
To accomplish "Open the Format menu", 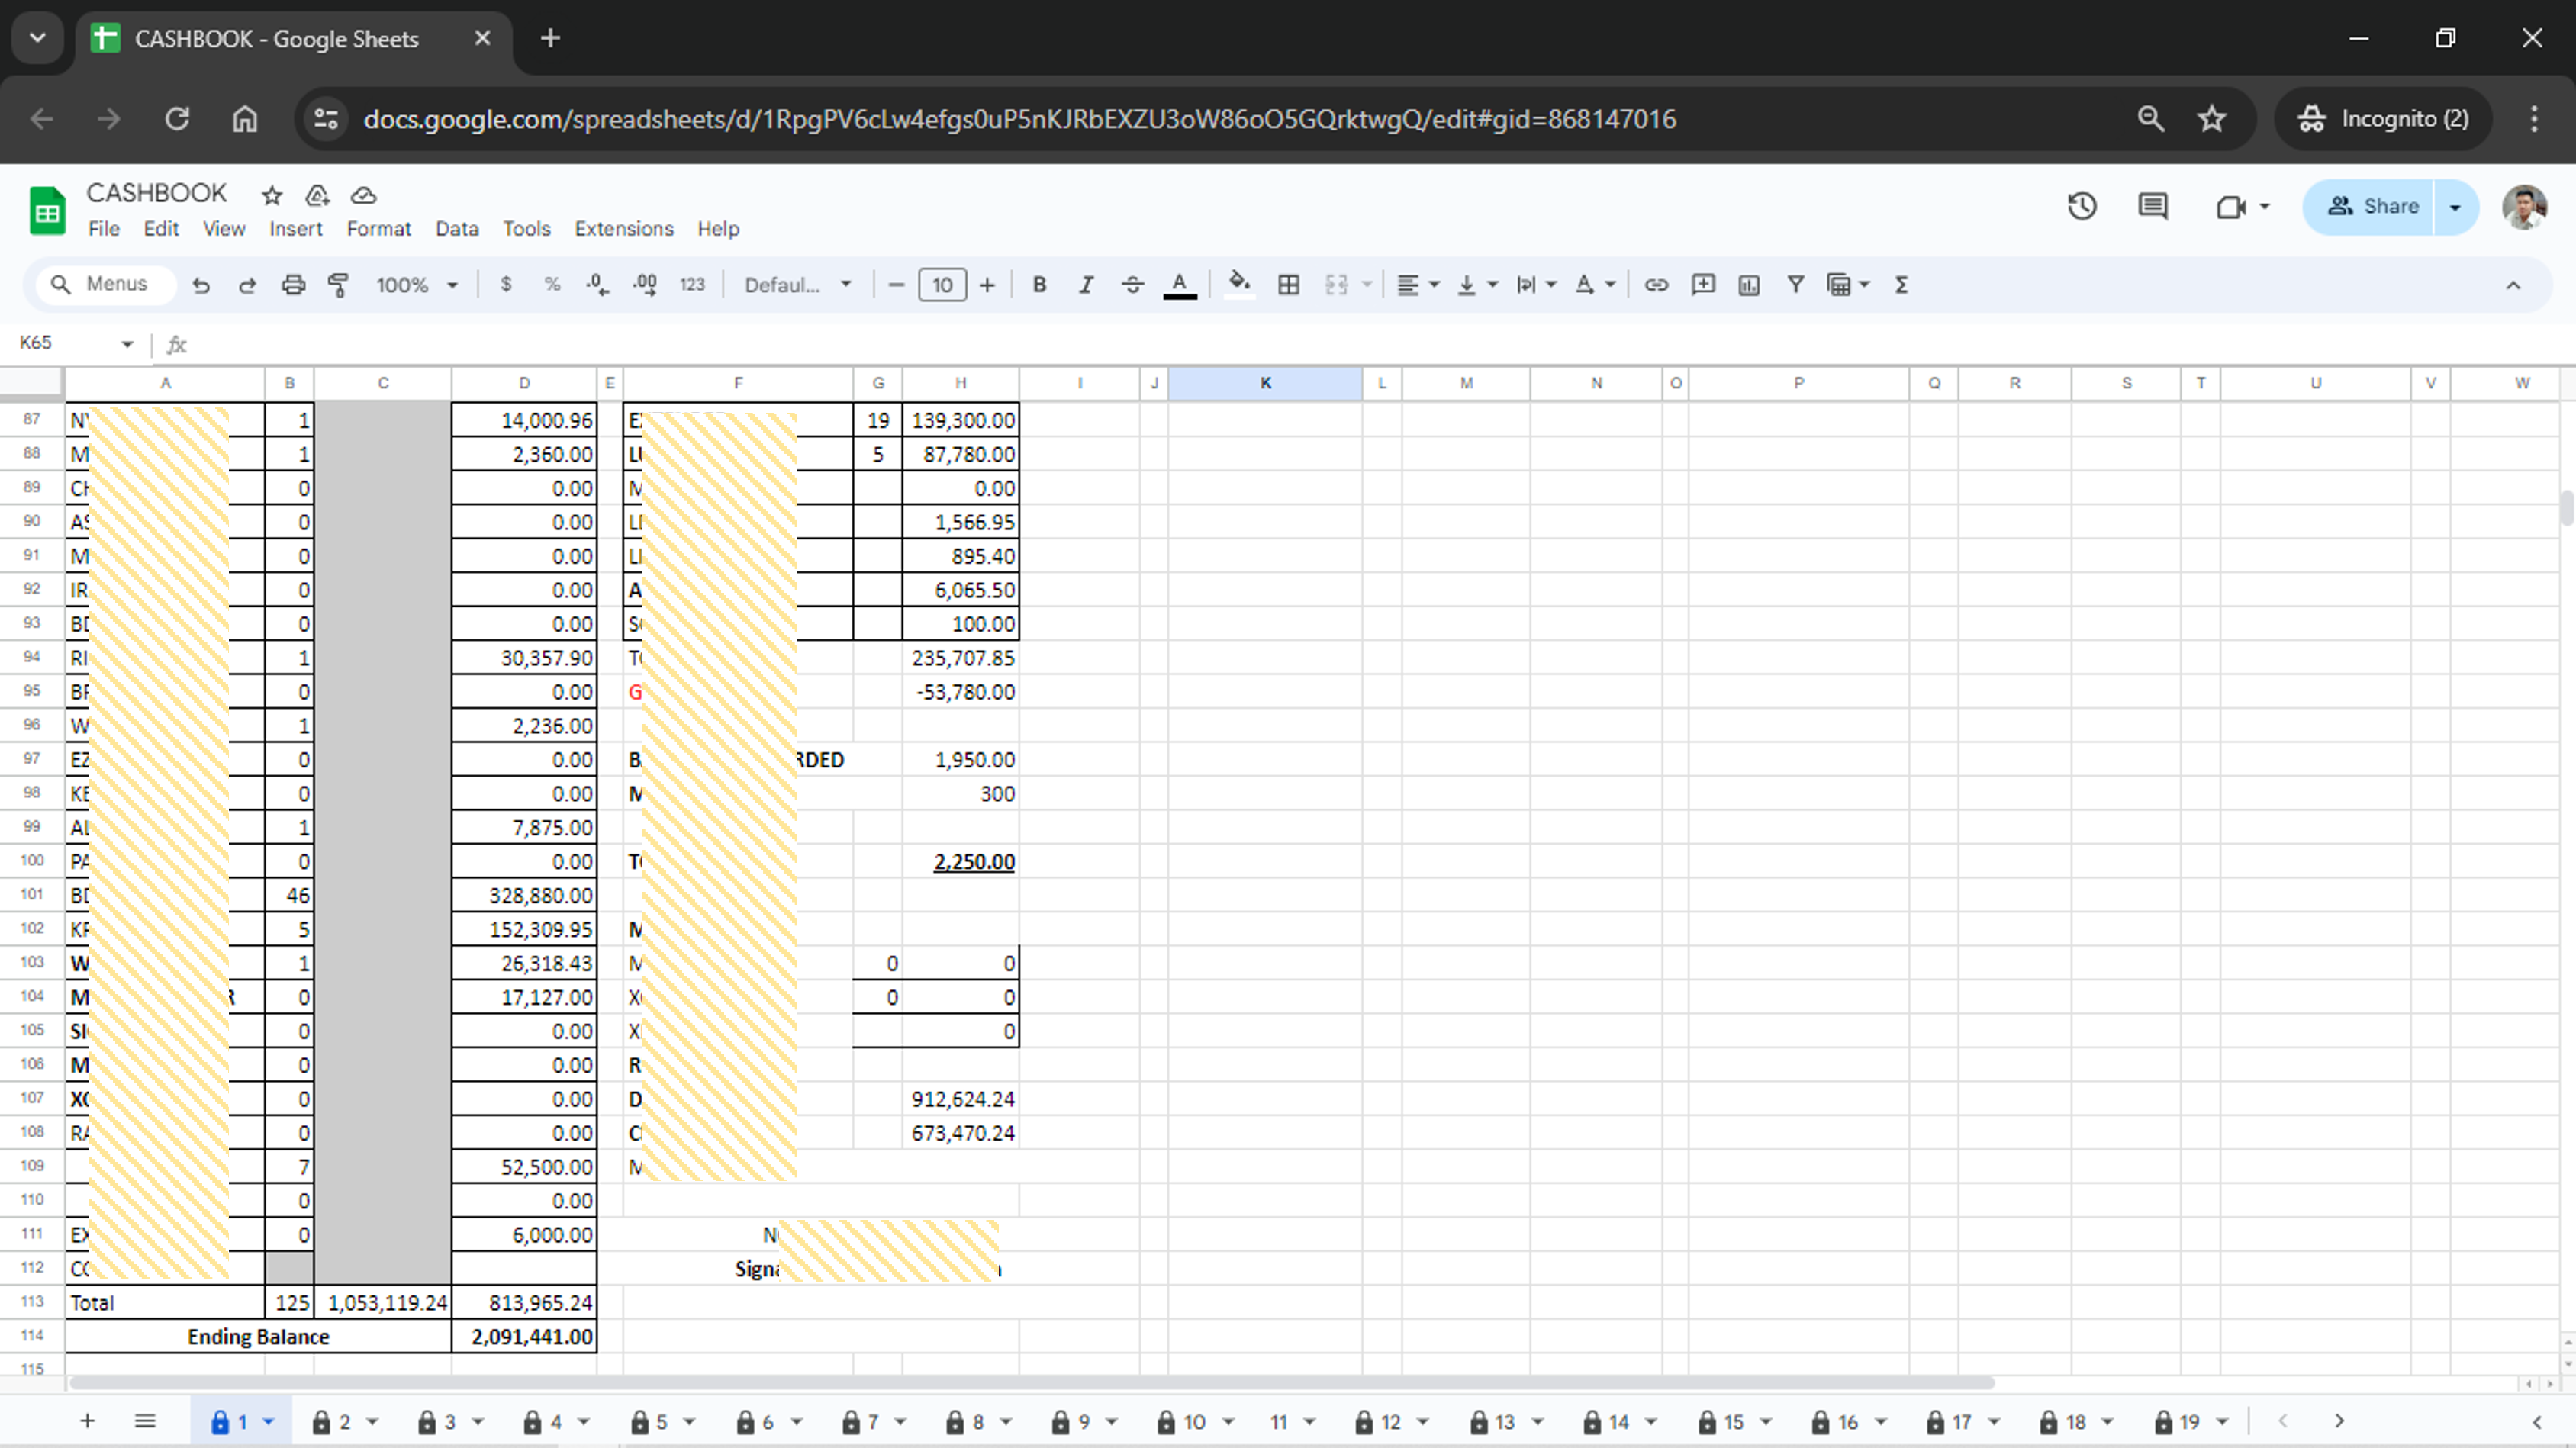I will pos(378,229).
